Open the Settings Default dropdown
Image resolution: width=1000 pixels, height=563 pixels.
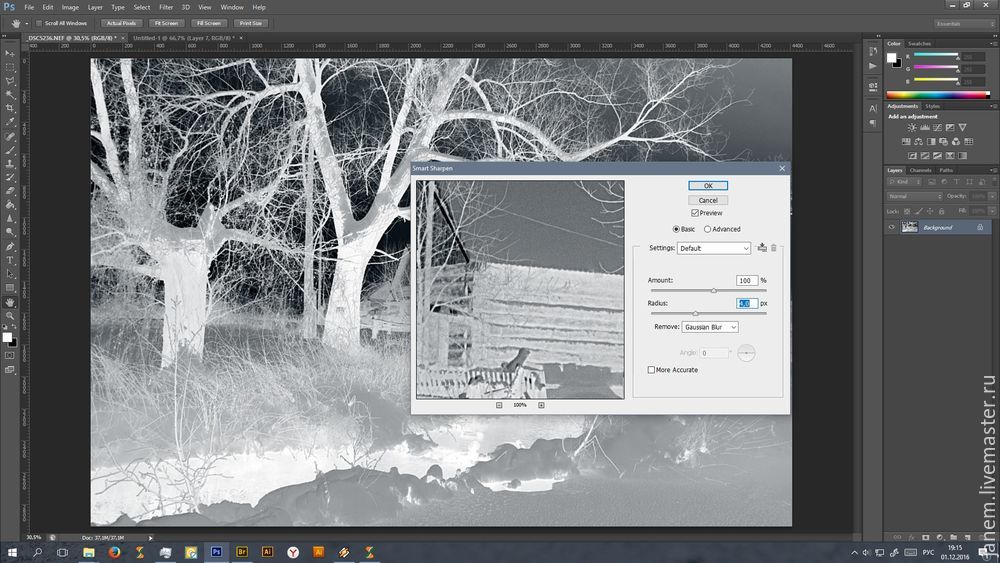point(713,248)
